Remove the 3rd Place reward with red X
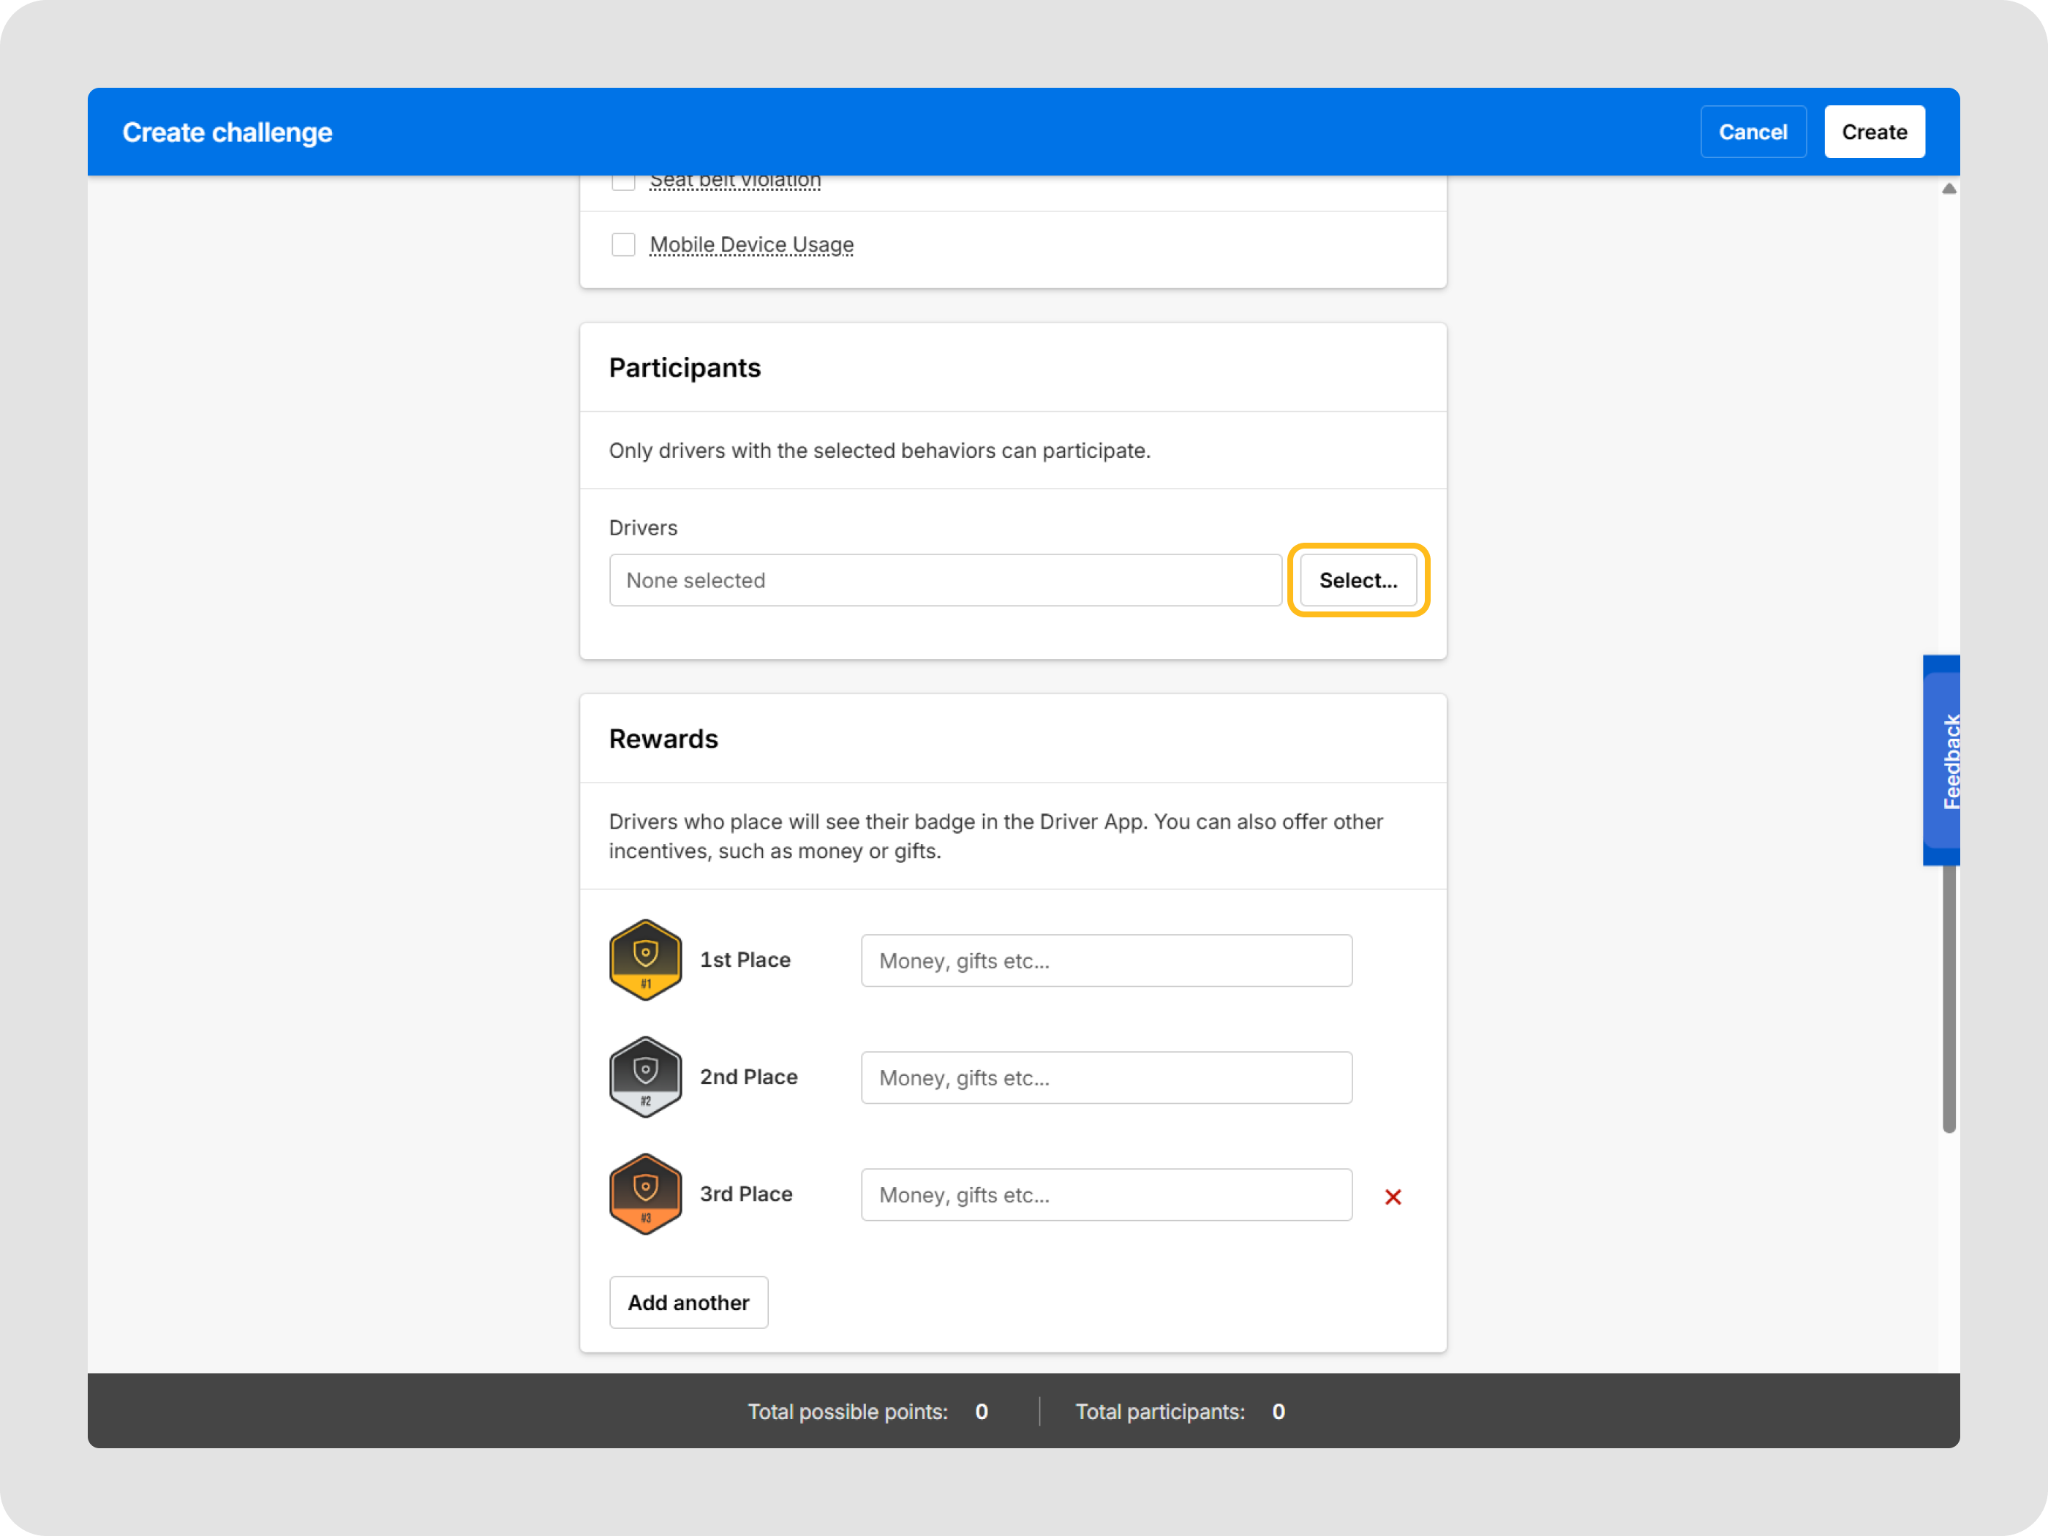This screenshot has height=1536, width=2048. pos(1393,1196)
